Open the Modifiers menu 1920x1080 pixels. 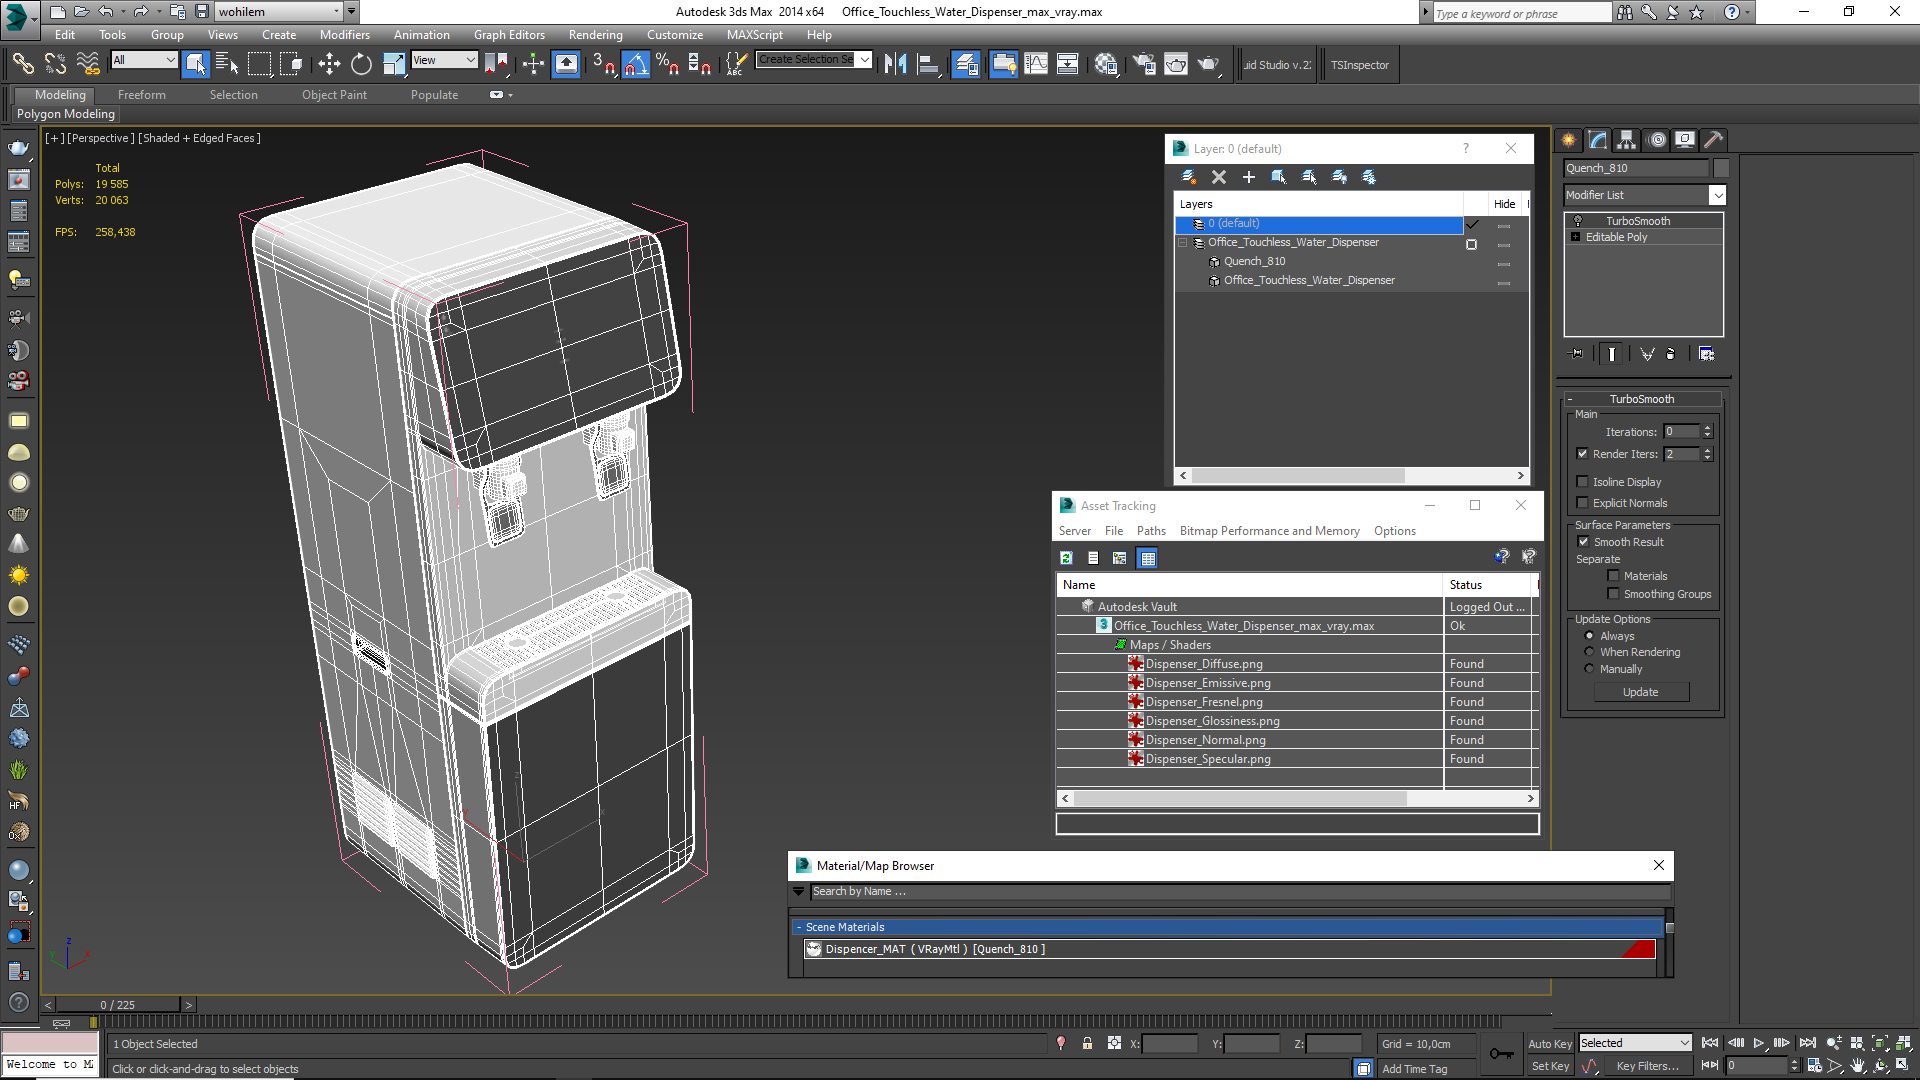(344, 34)
